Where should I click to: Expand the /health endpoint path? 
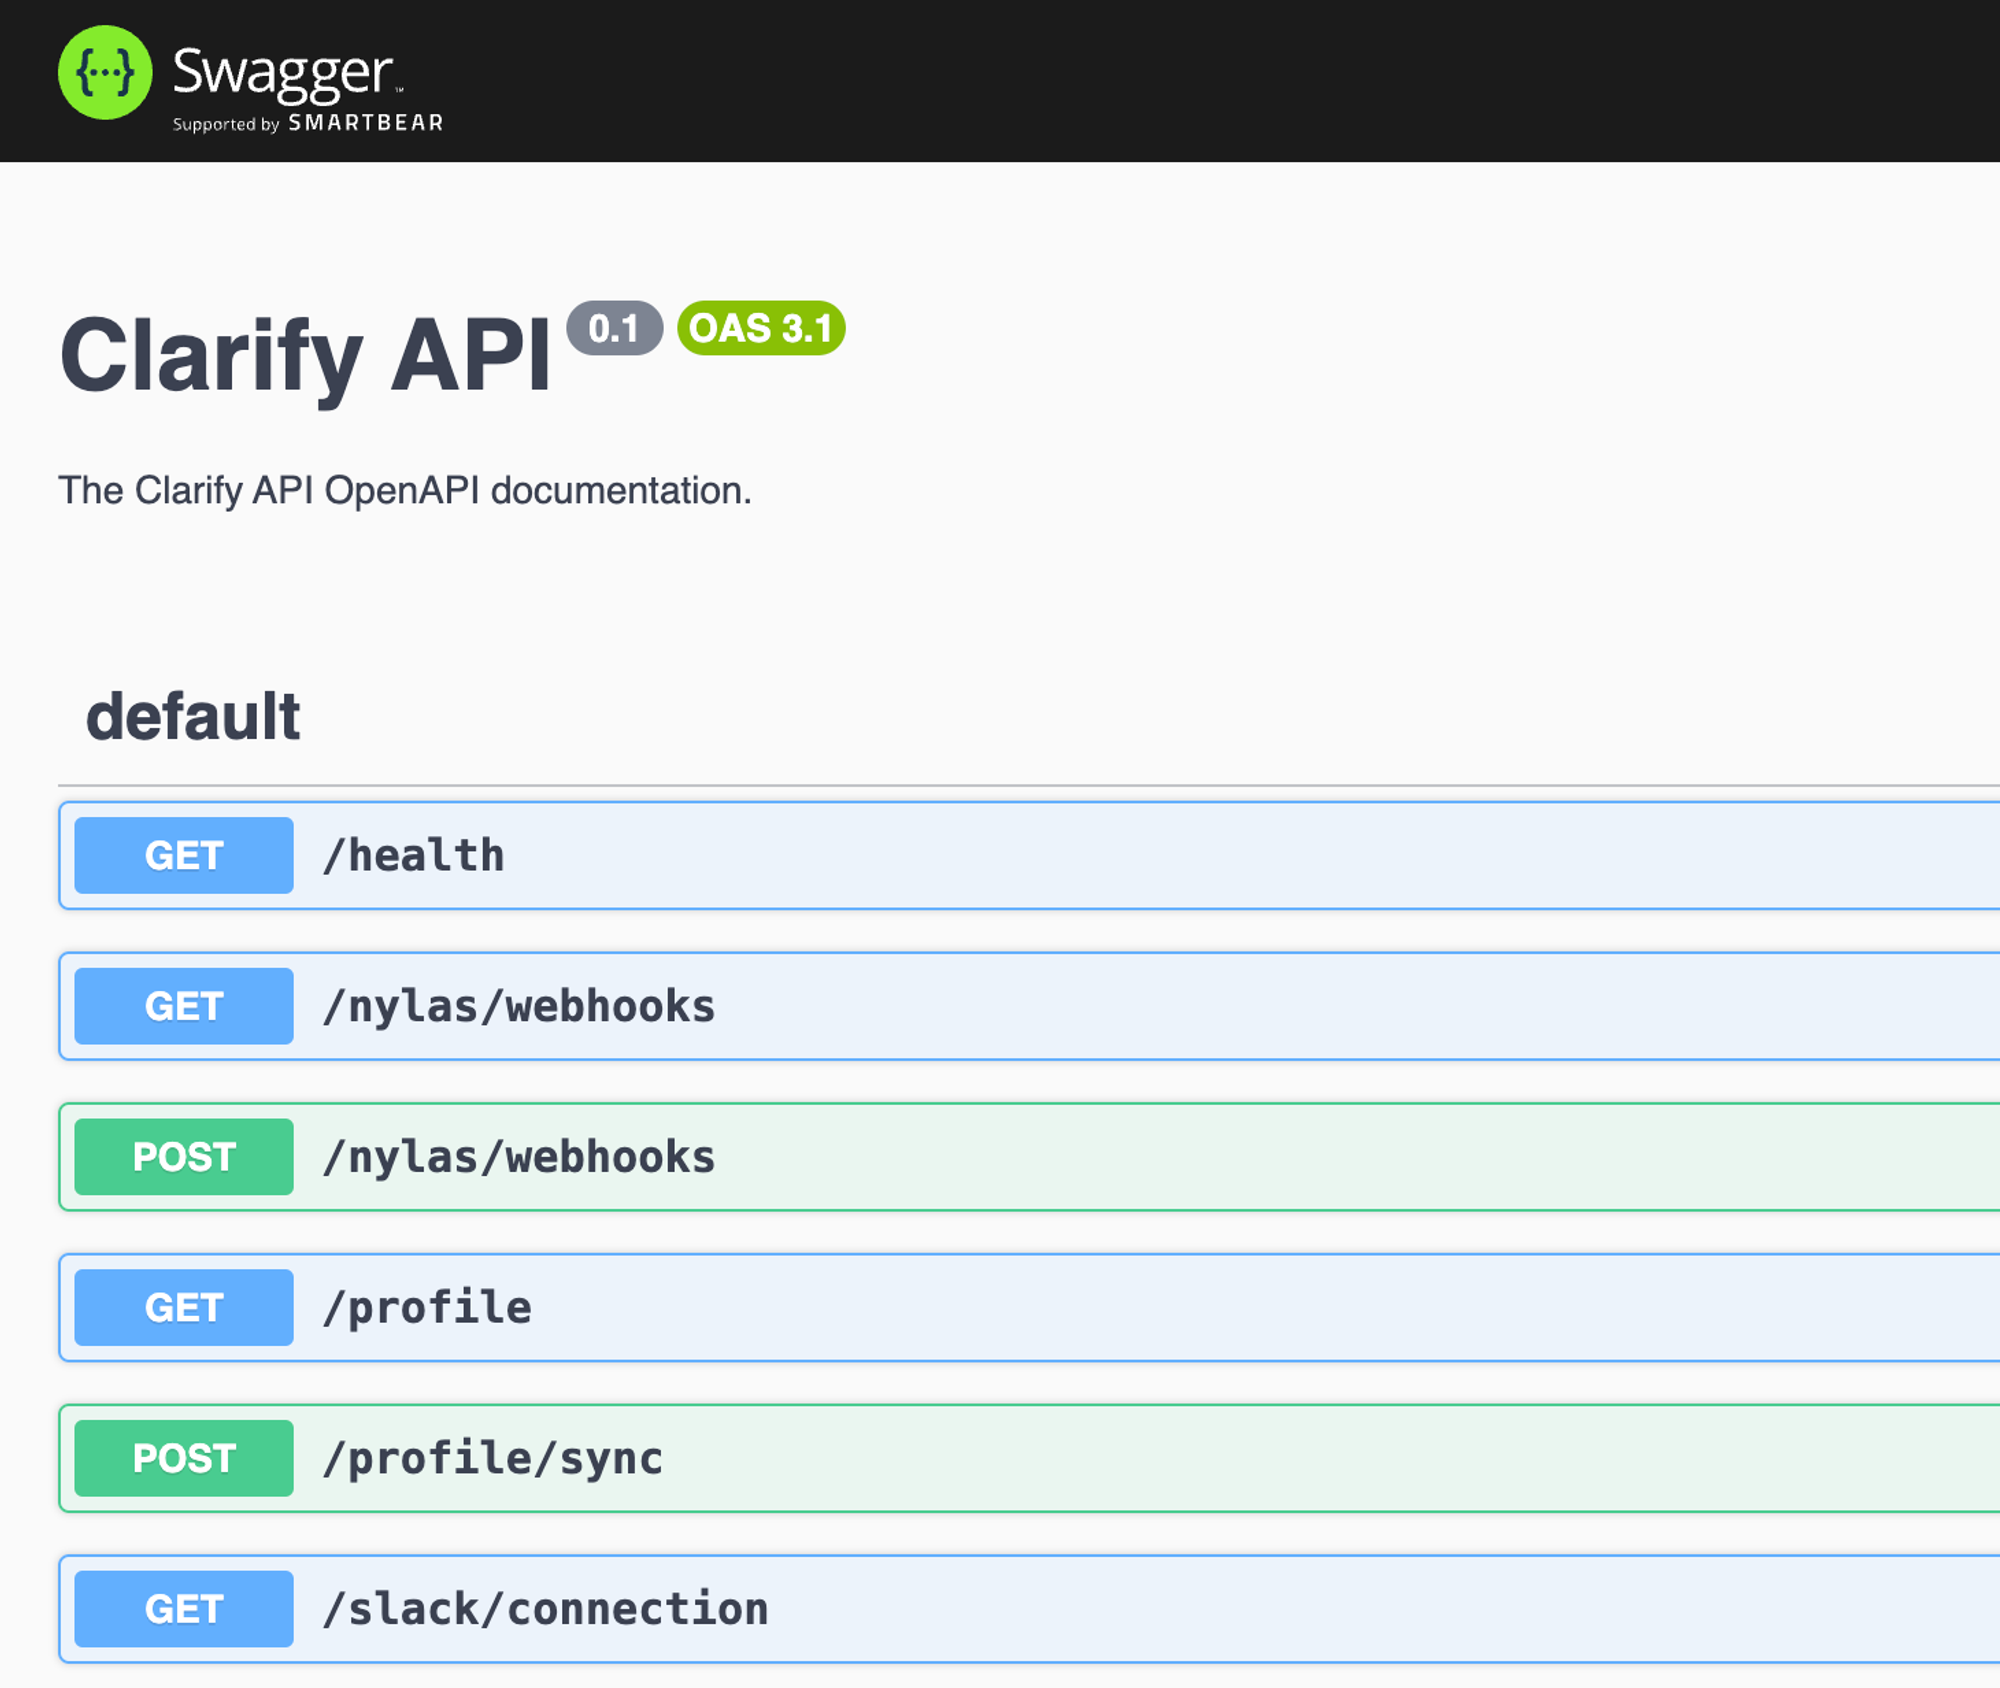click(413, 856)
